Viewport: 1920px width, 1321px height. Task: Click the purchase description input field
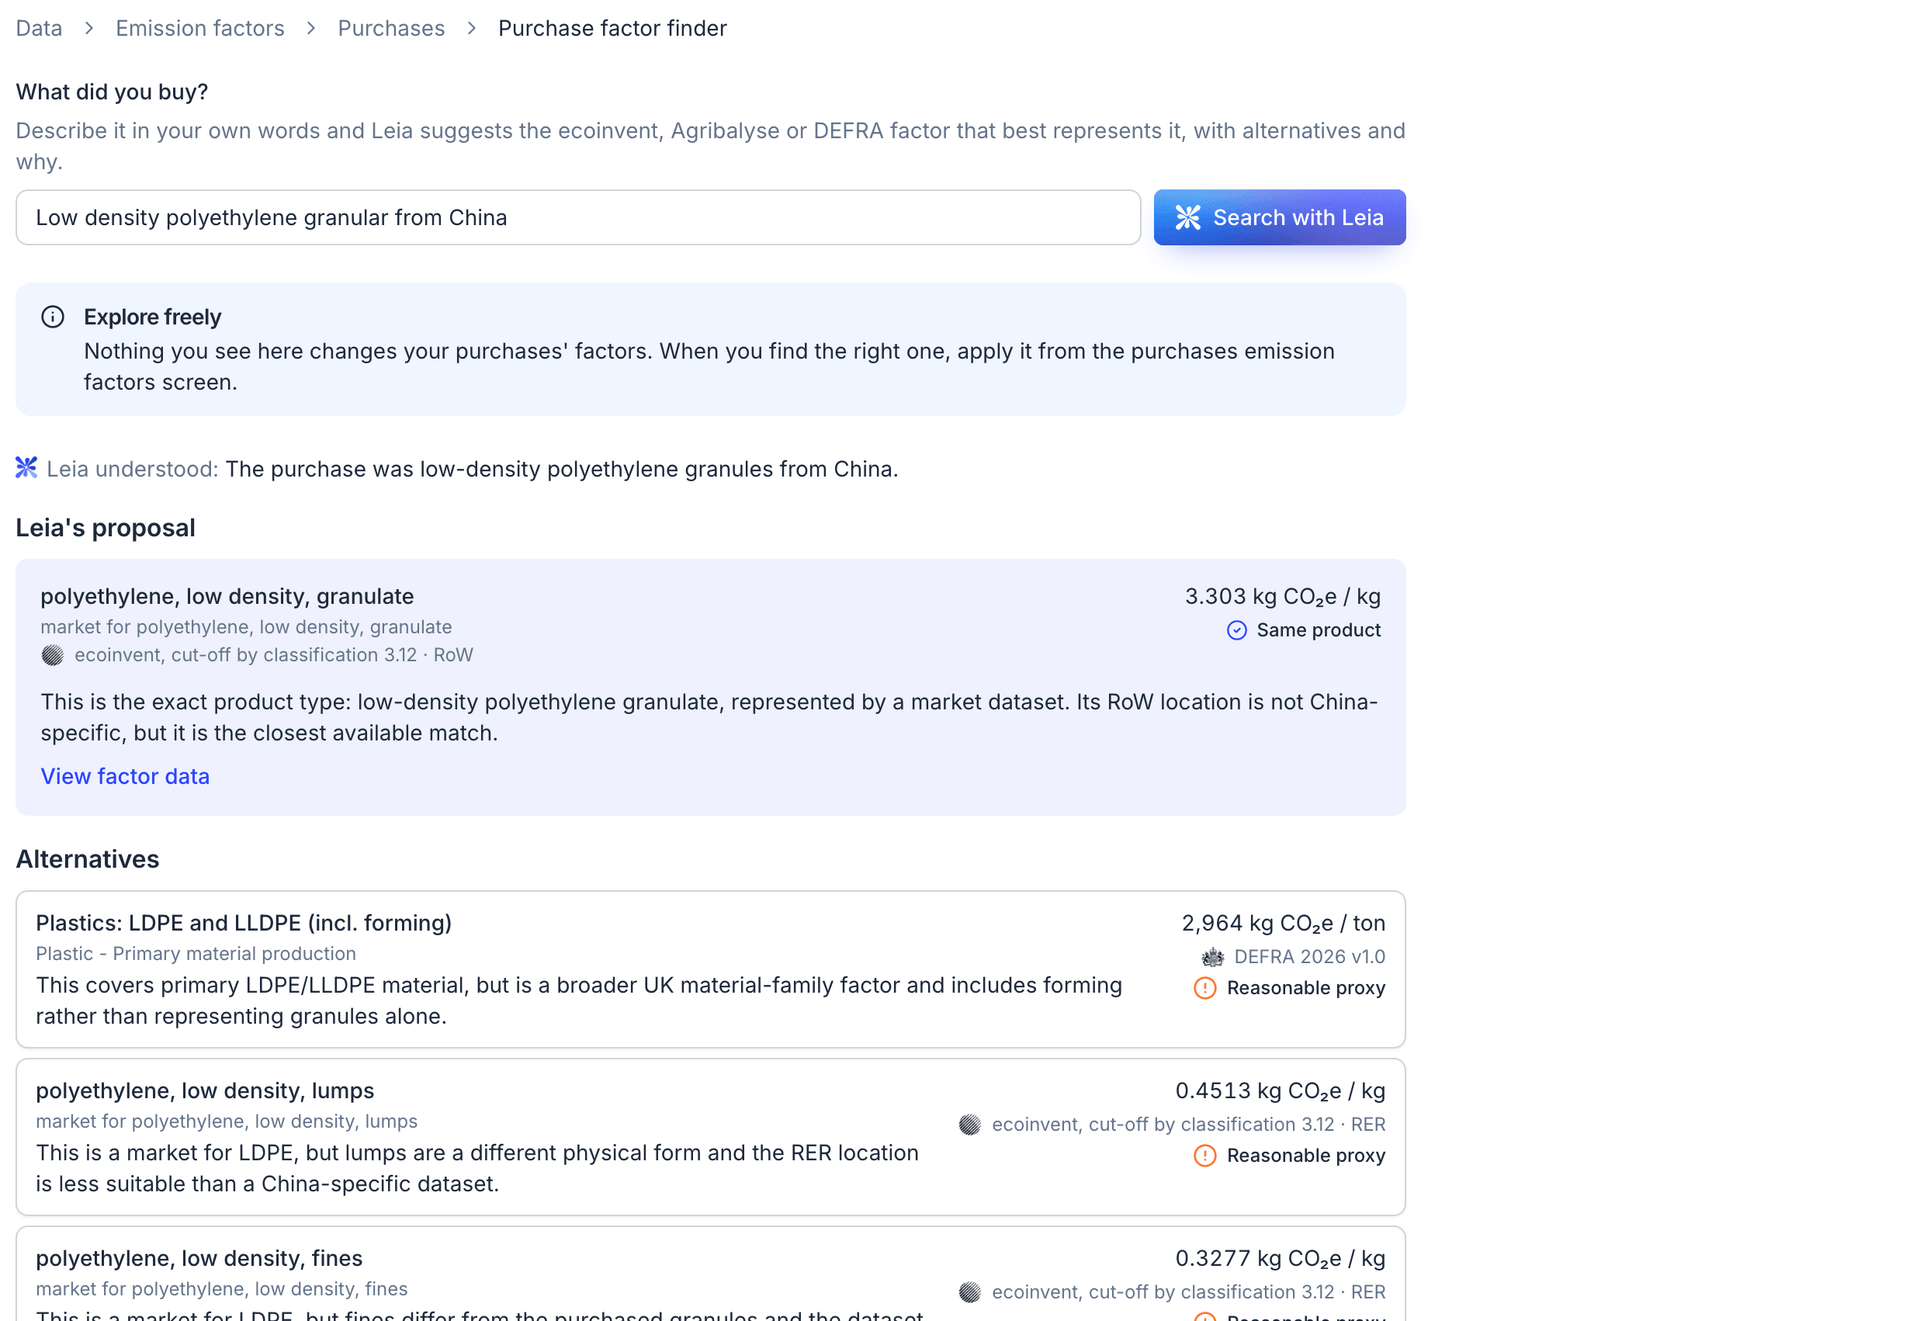pos(578,217)
